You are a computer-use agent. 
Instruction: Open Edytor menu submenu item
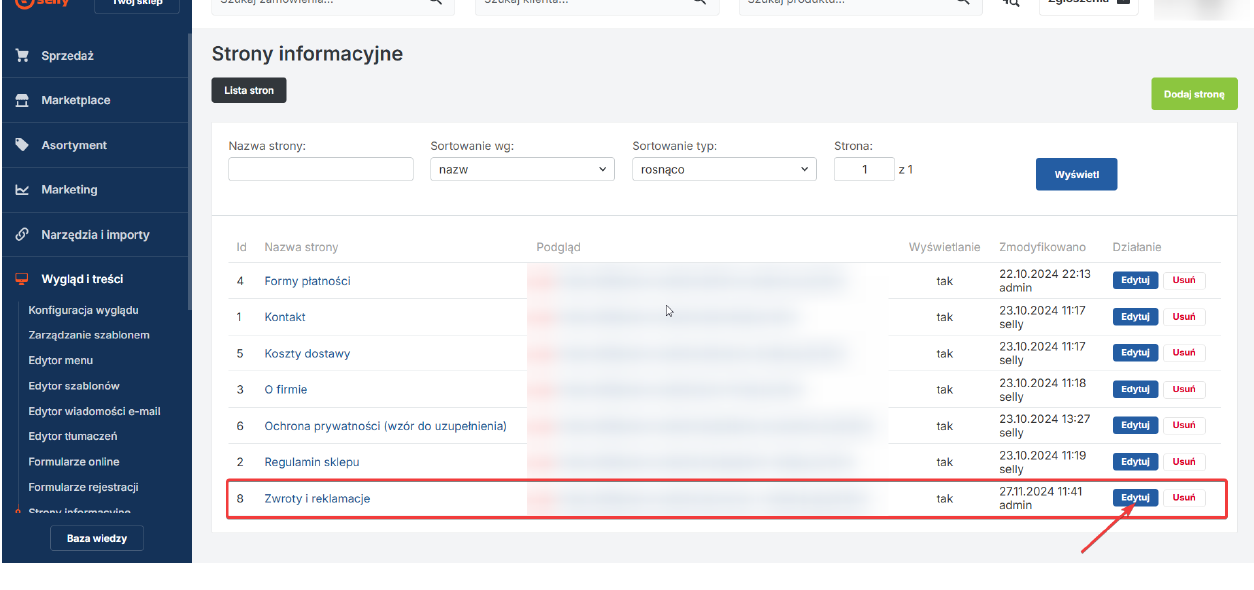click(x=61, y=360)
